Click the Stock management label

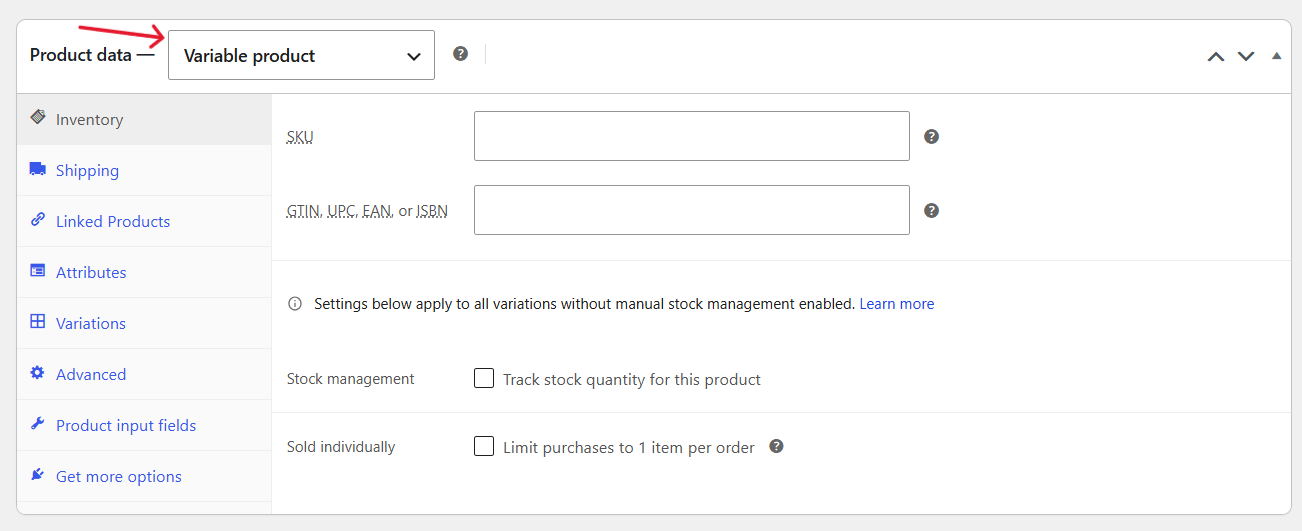[x=351, y=379]
